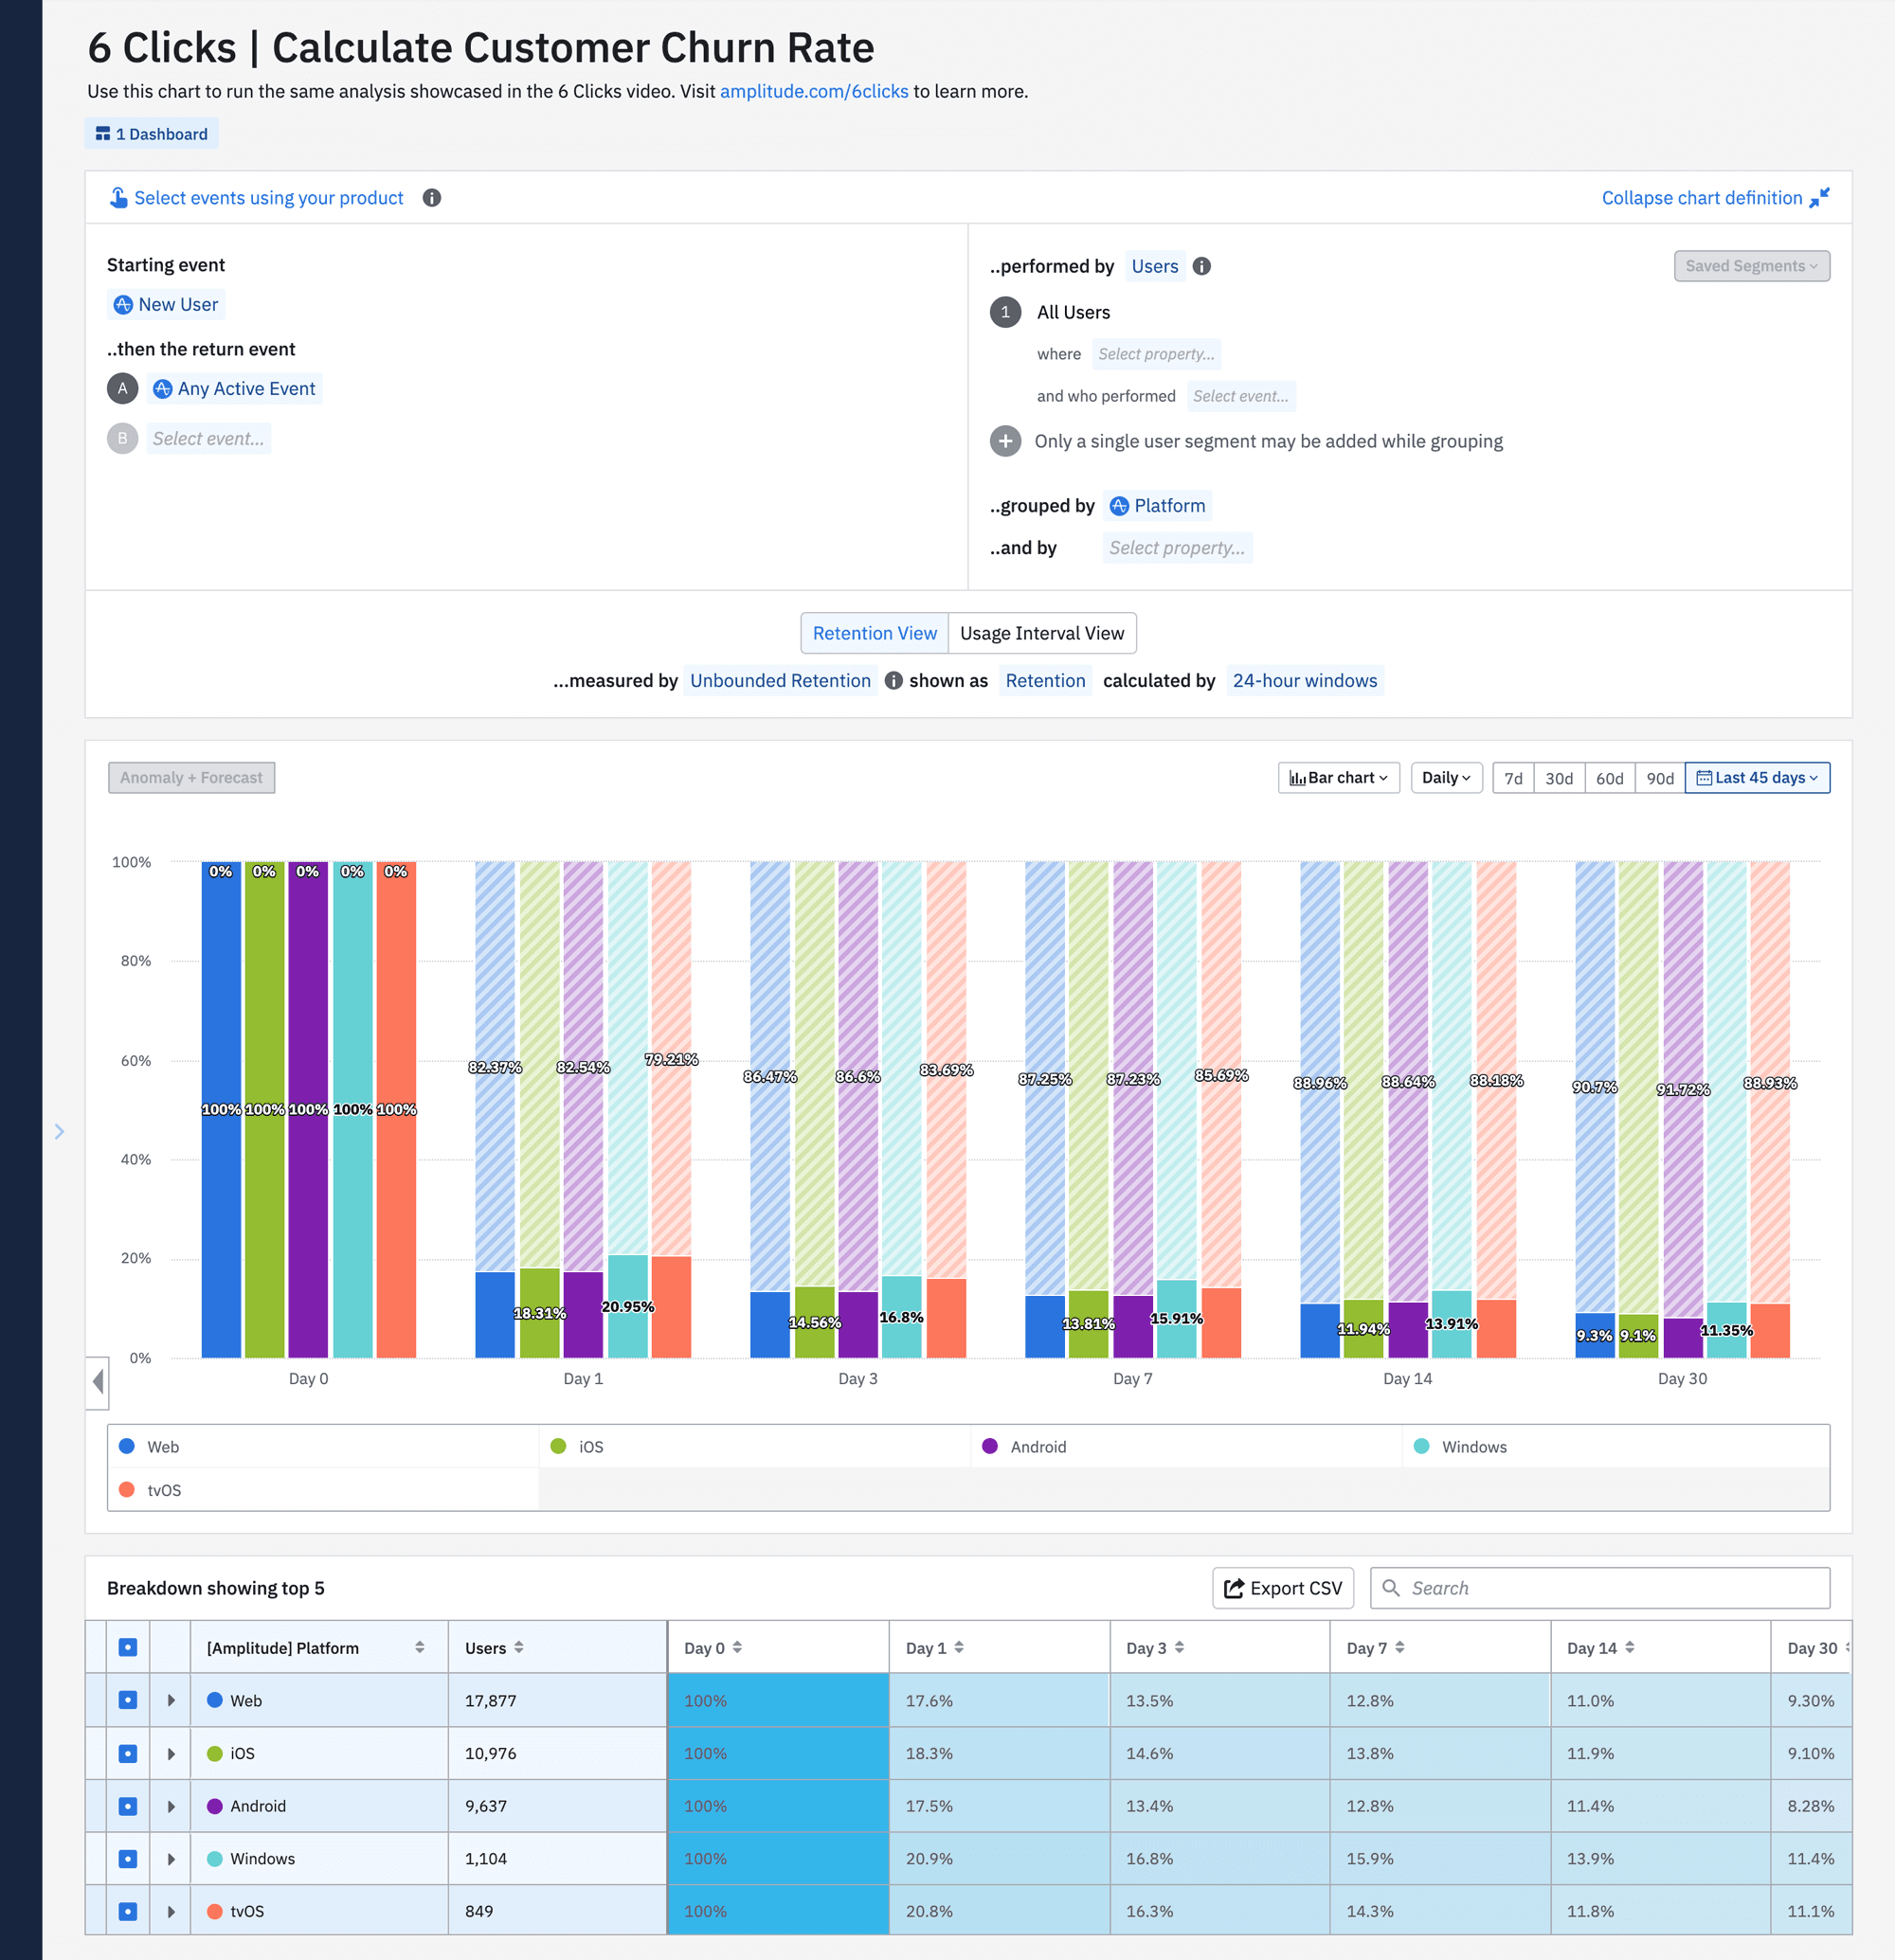Click the Anomaly + Forecast icon button
The image size is (1895, 1960).
194,775
